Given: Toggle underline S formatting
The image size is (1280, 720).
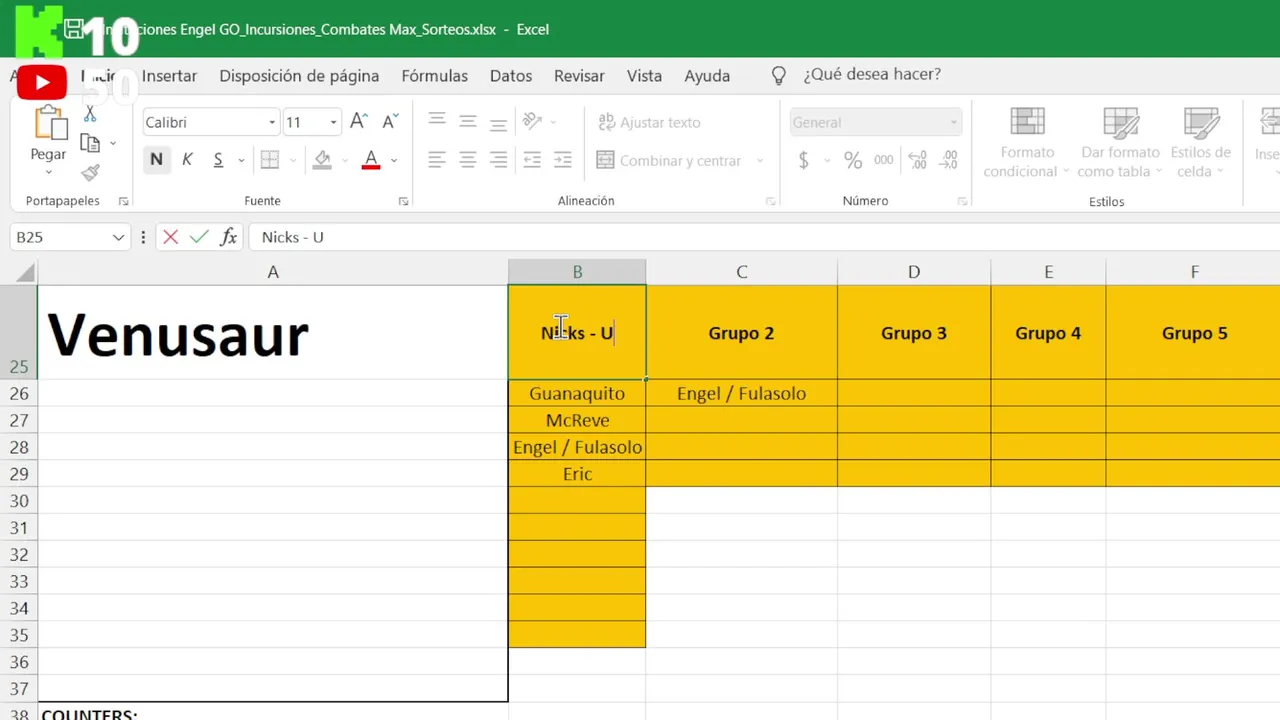Looking at the screenshot, I should pyautogui.click(x=218, y=160).
